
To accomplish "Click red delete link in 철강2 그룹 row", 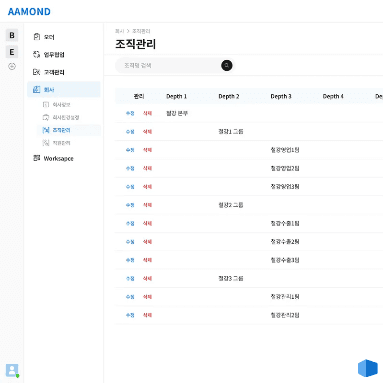I will 147,205.
